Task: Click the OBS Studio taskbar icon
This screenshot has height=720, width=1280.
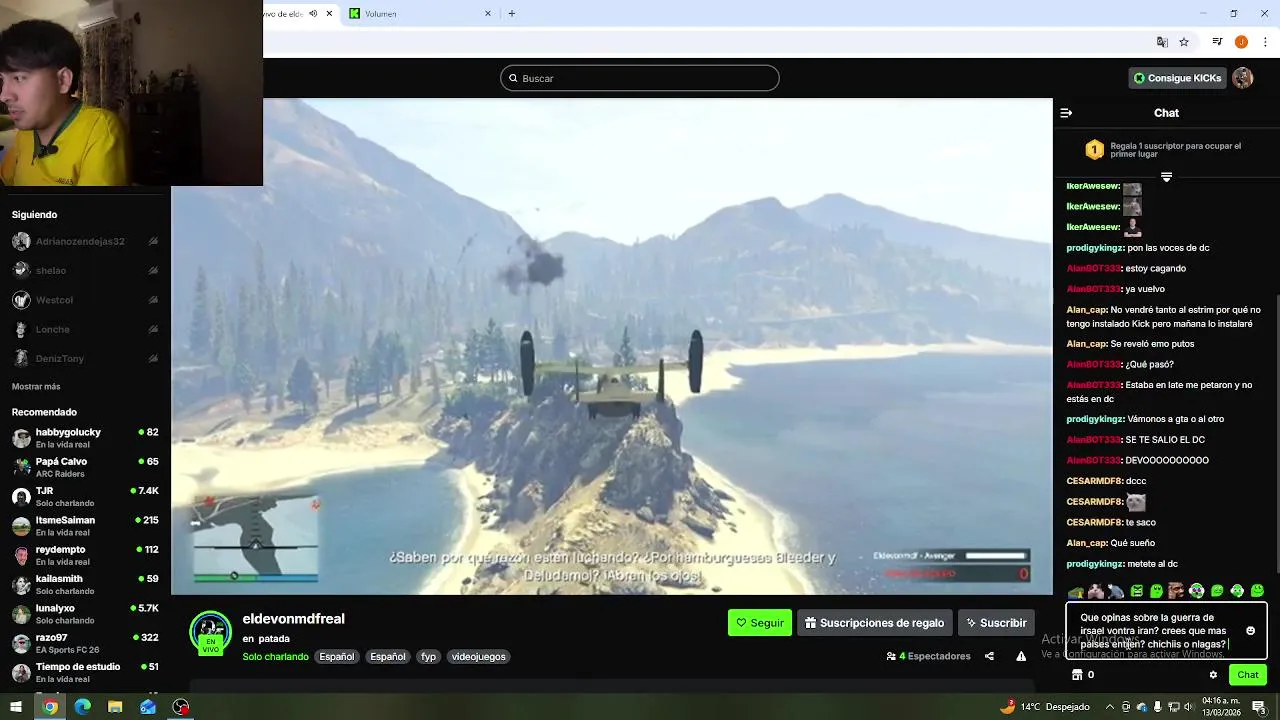Action: click(181, 707)
